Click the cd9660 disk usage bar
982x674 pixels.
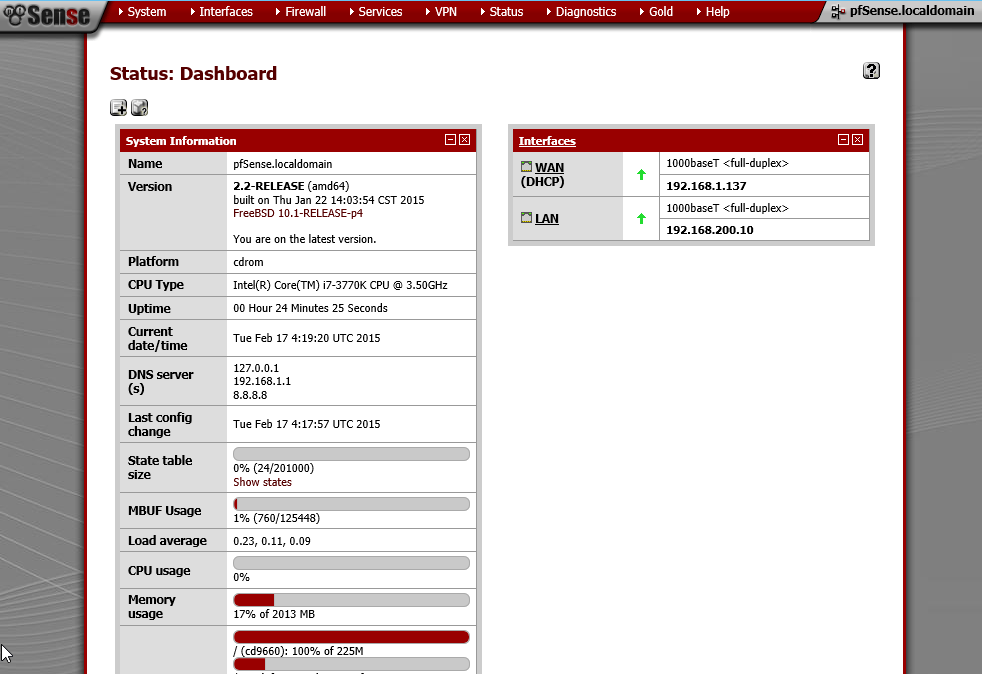pyautogui.click(x=351, y=637)
